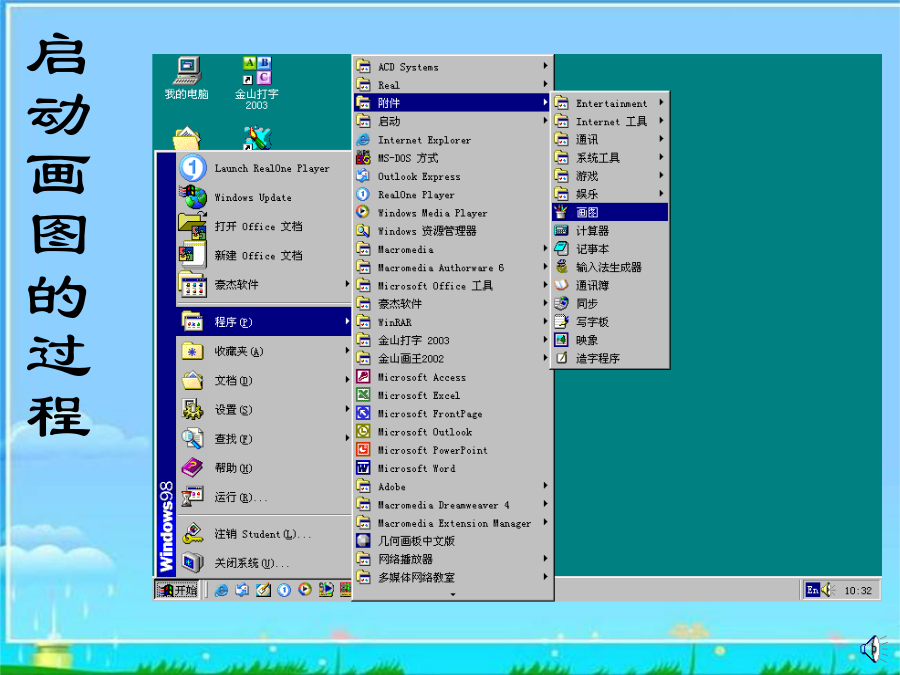
Task: Open 帮助(H) from Start menu
Action: (263, 467)
